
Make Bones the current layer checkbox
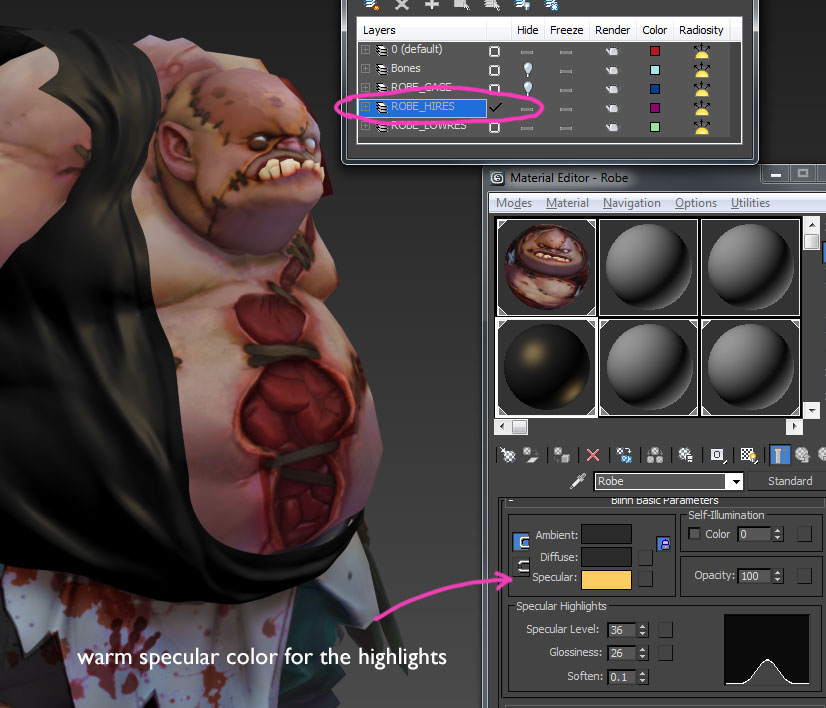coord(494,70)
